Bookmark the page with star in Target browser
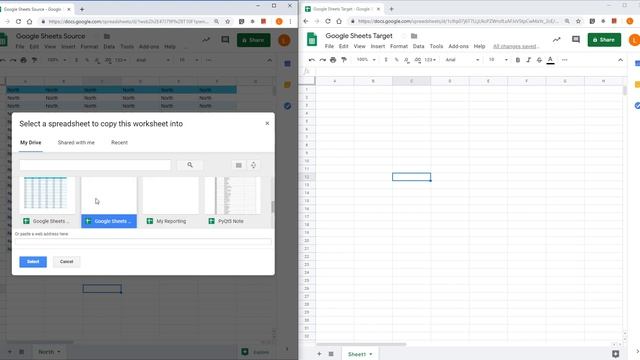This screenshot has height=360, width=640. [578, 21]
